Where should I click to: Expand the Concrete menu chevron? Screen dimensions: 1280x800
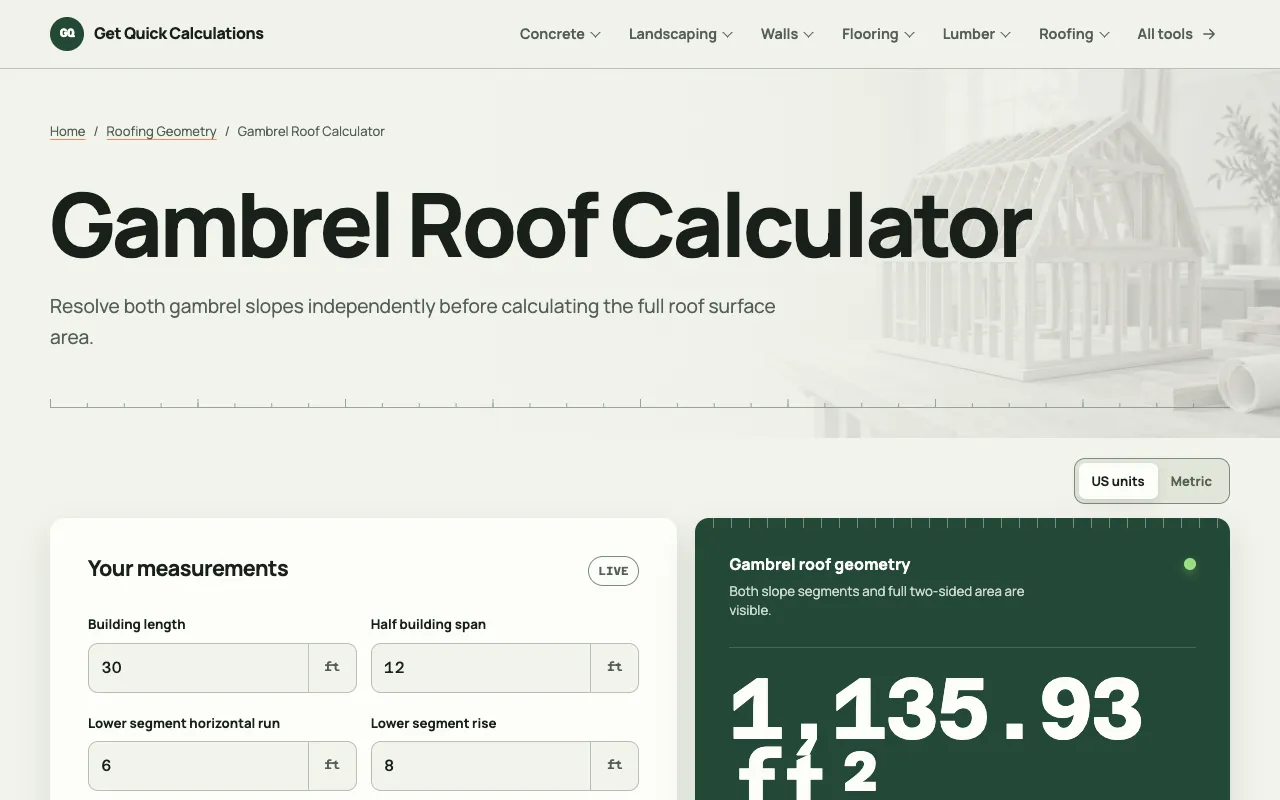point(596,35)
